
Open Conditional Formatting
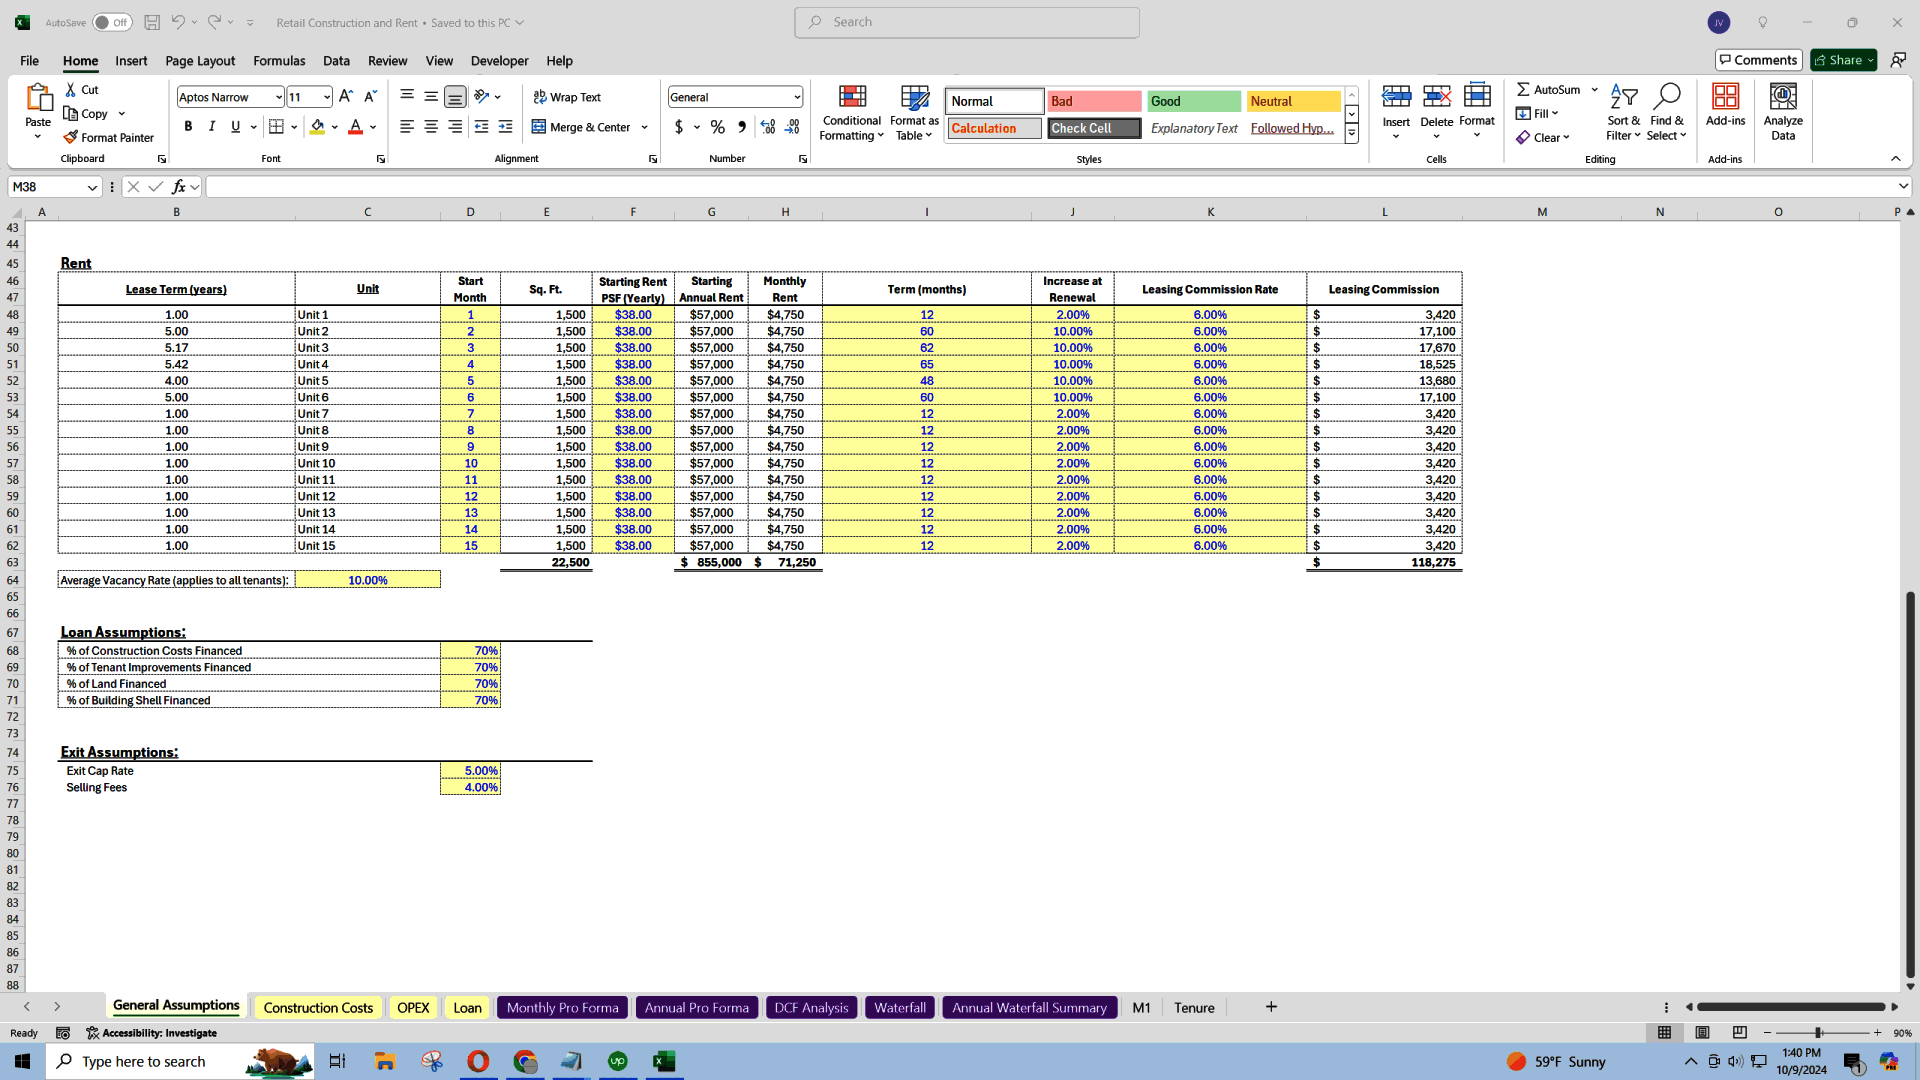click(852, 112)
